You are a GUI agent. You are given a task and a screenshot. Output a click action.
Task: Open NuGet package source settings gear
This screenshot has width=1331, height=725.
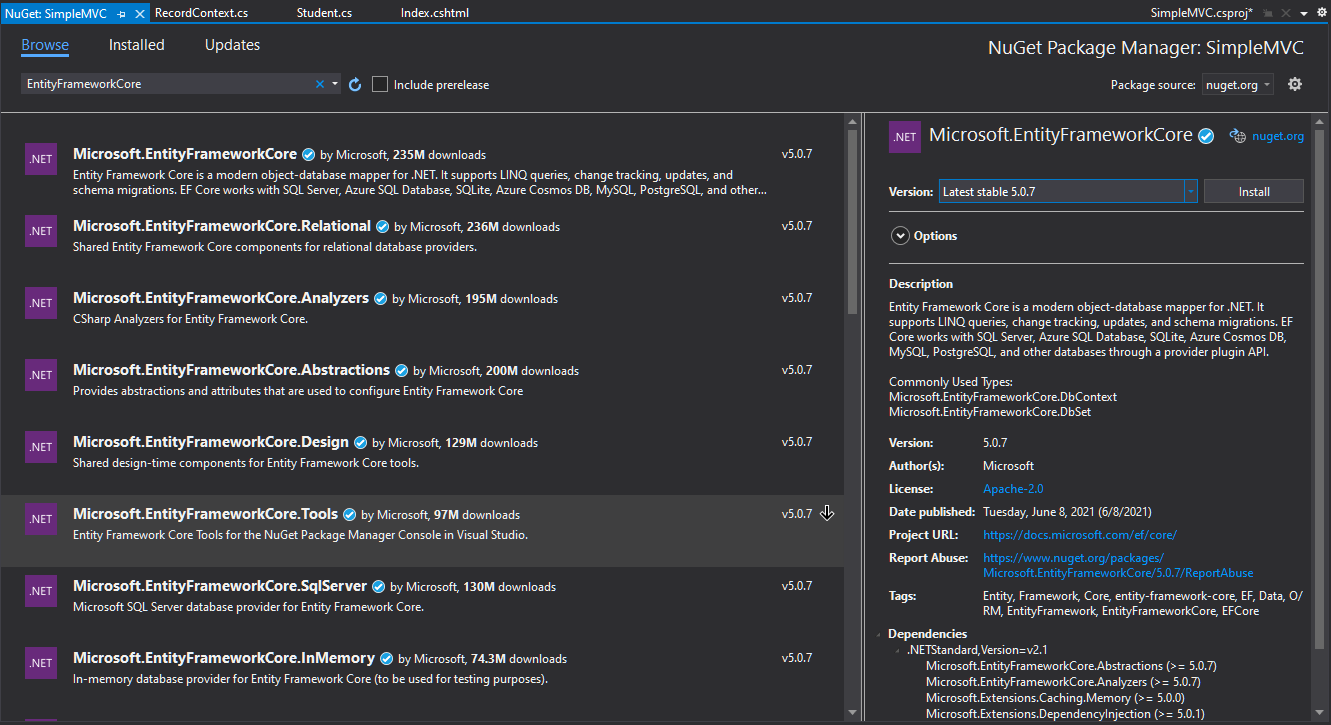[1295, 84]
